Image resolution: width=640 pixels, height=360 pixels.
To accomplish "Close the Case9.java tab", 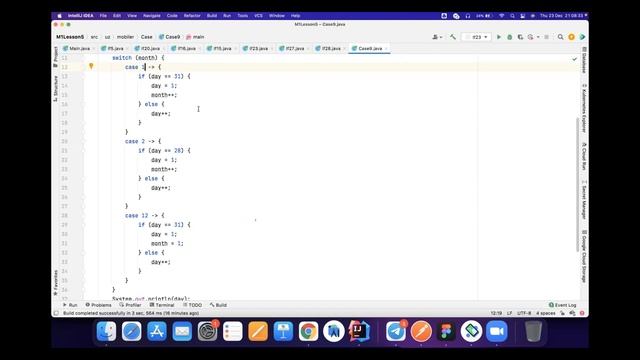I will [386, 49].
